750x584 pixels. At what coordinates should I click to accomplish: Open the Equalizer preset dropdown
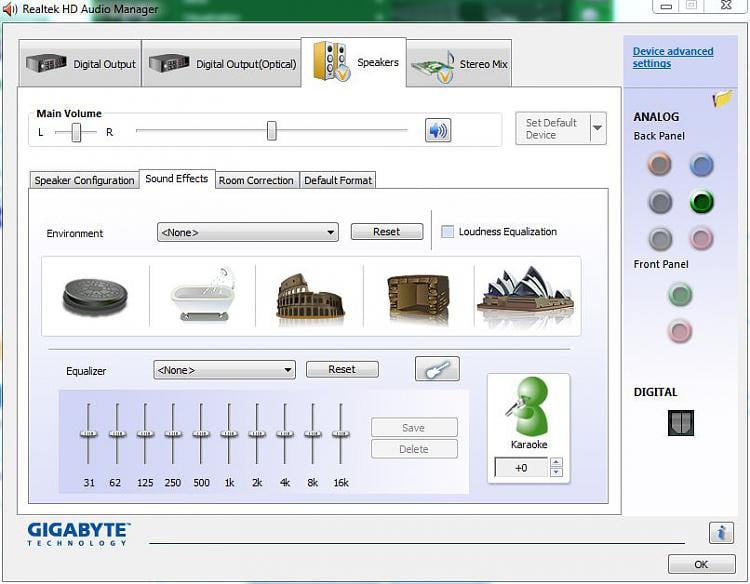coord(224,370)
